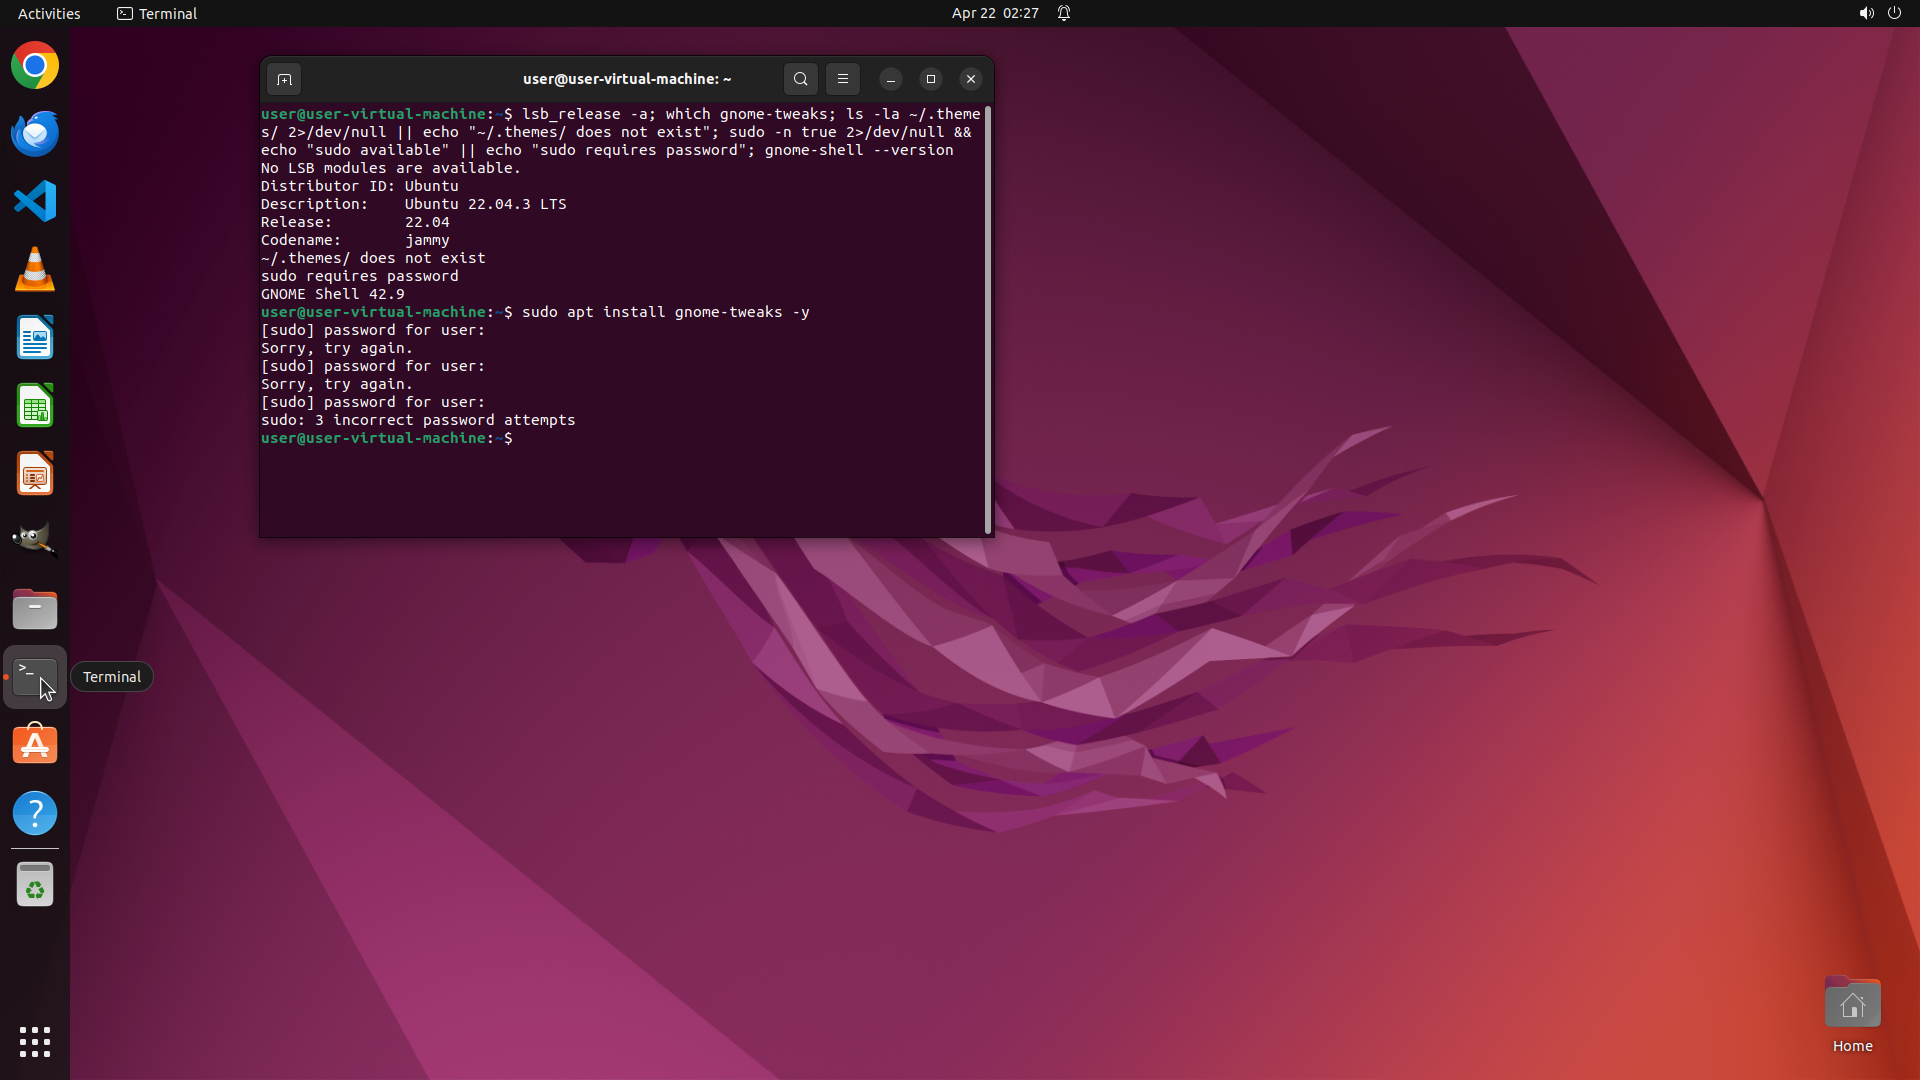The width and height of the screenshot is (1920, 1080).
Task: Launch GIMP image editor
Action: coord(35,540)
